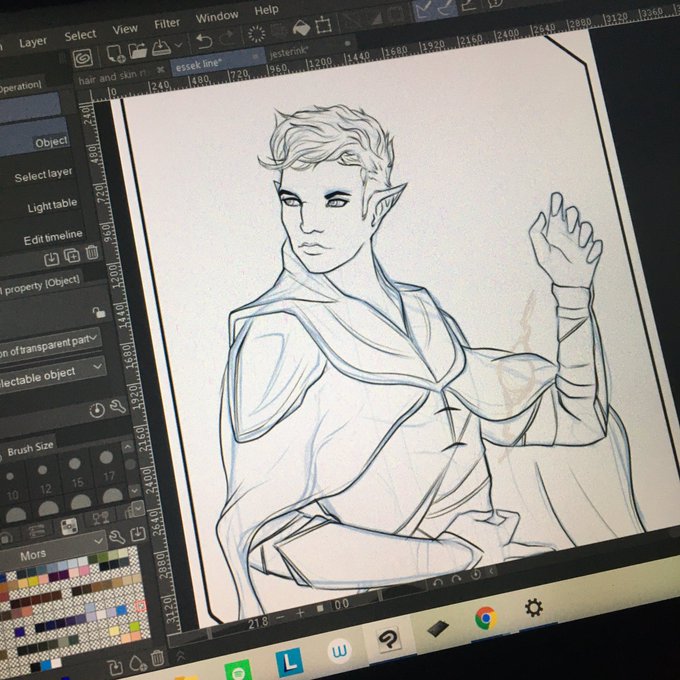Zoom out with minus button on canvas bar
This screenshot has height=680, width=680.
tap(280, 617)
